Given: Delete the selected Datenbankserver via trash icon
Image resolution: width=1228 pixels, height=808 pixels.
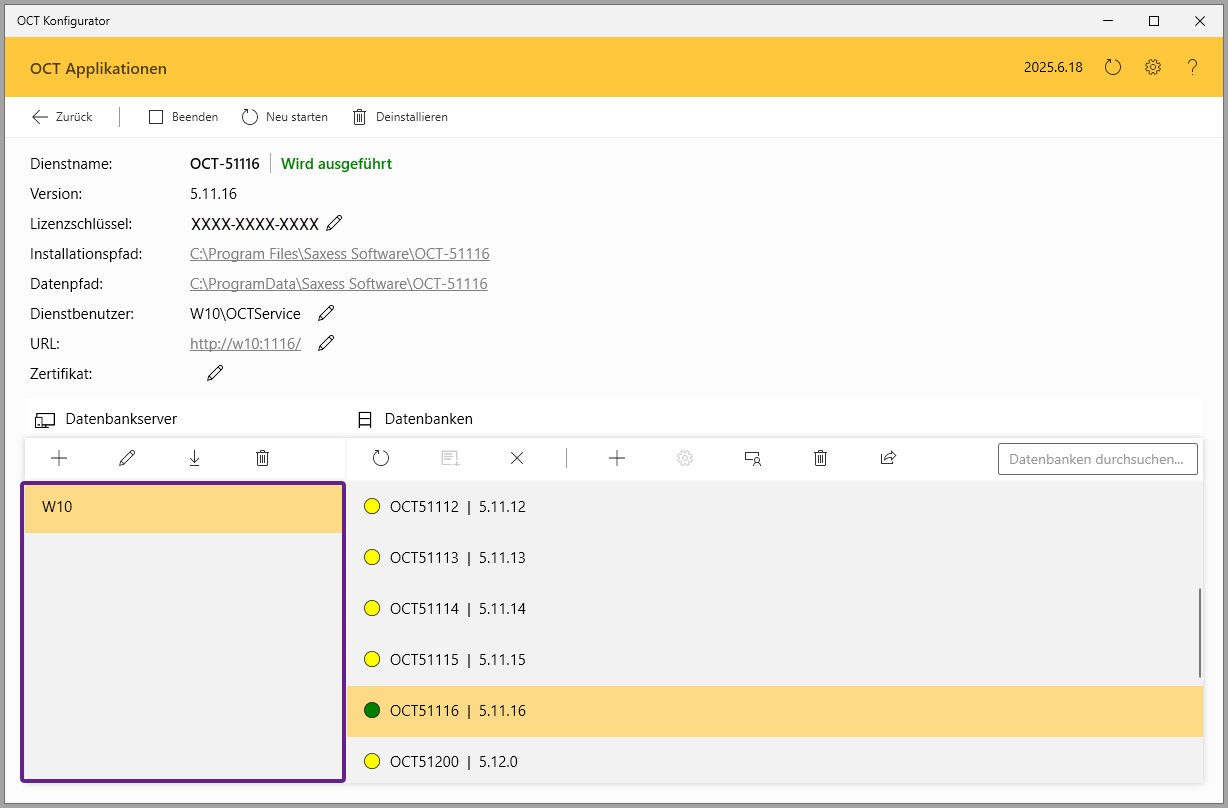Looking at the screenshot, I should click(262, 458).
